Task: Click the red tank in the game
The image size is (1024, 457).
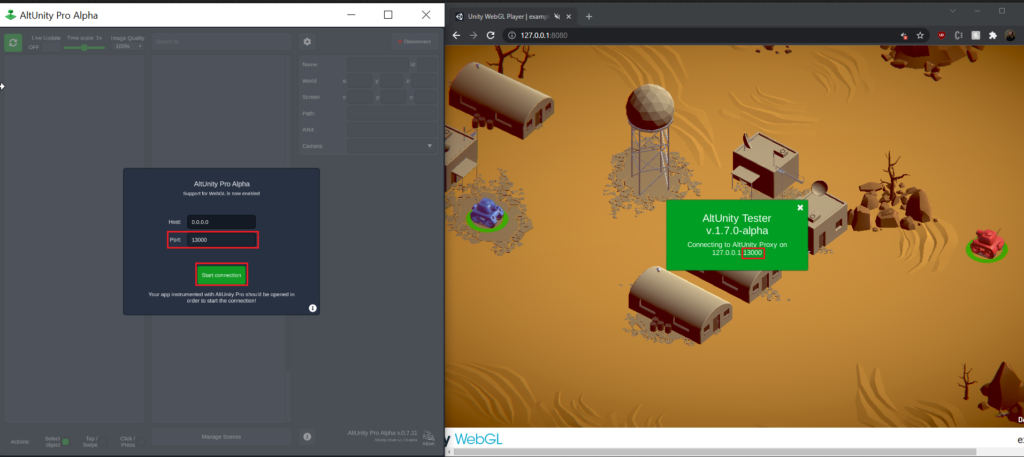Action: pyautogui.click(x=985, y=242)
